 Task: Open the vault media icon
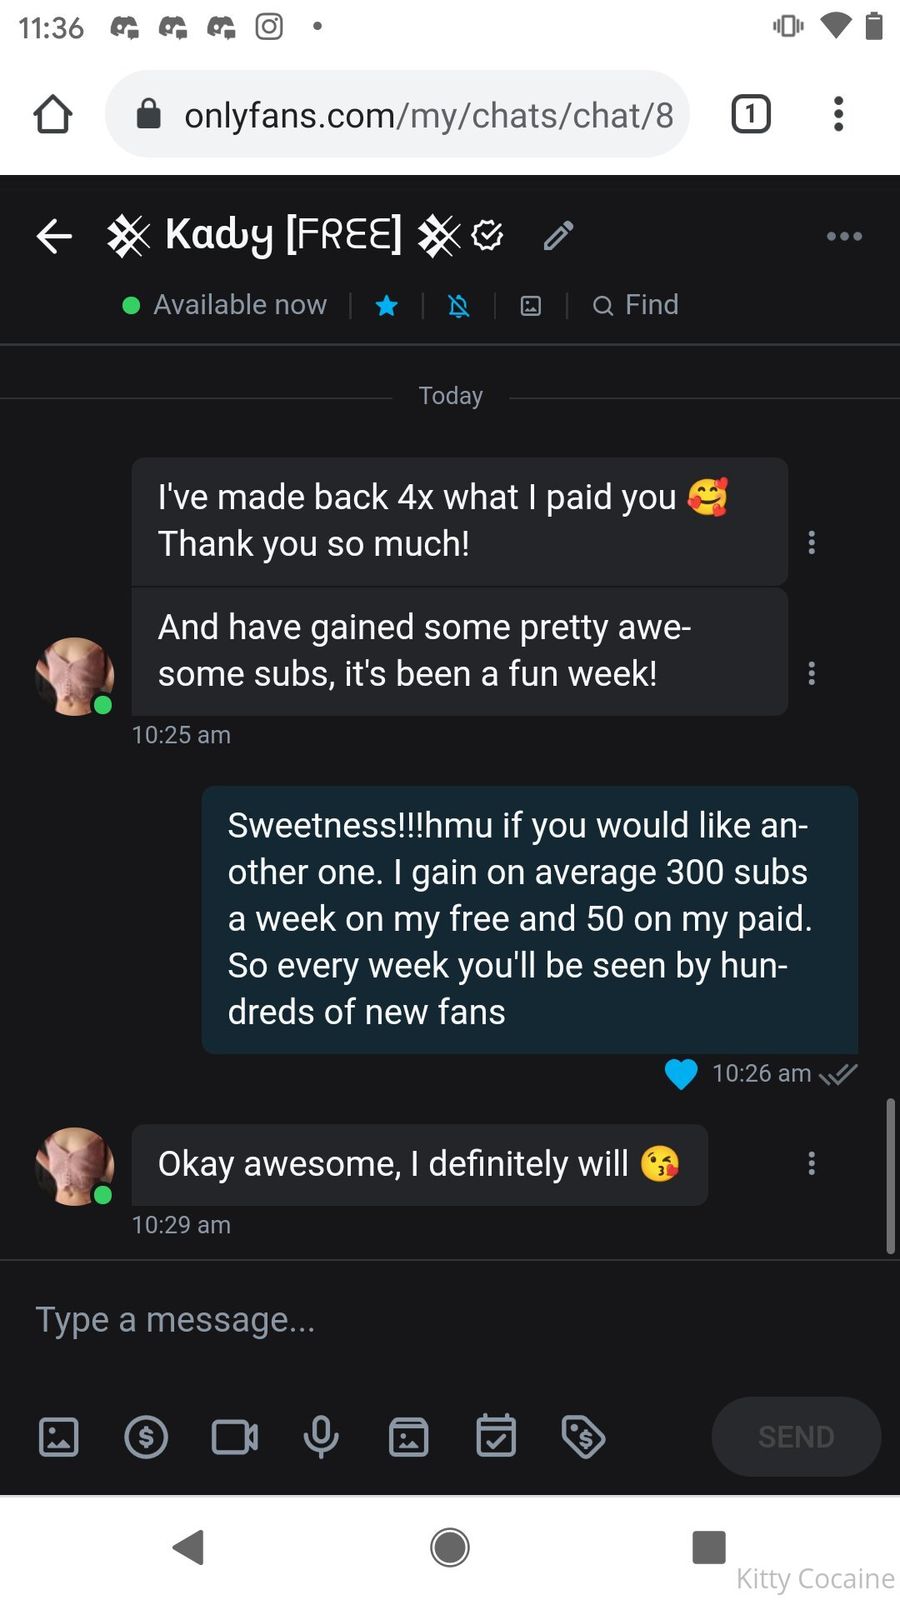408,1437
